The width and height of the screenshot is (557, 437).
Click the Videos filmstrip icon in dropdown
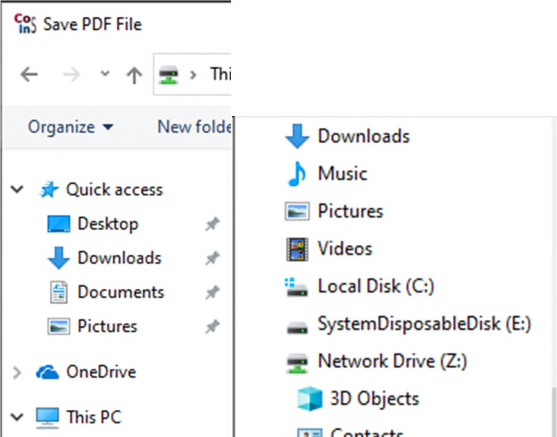pyautogui.click(x=297, y=249)
